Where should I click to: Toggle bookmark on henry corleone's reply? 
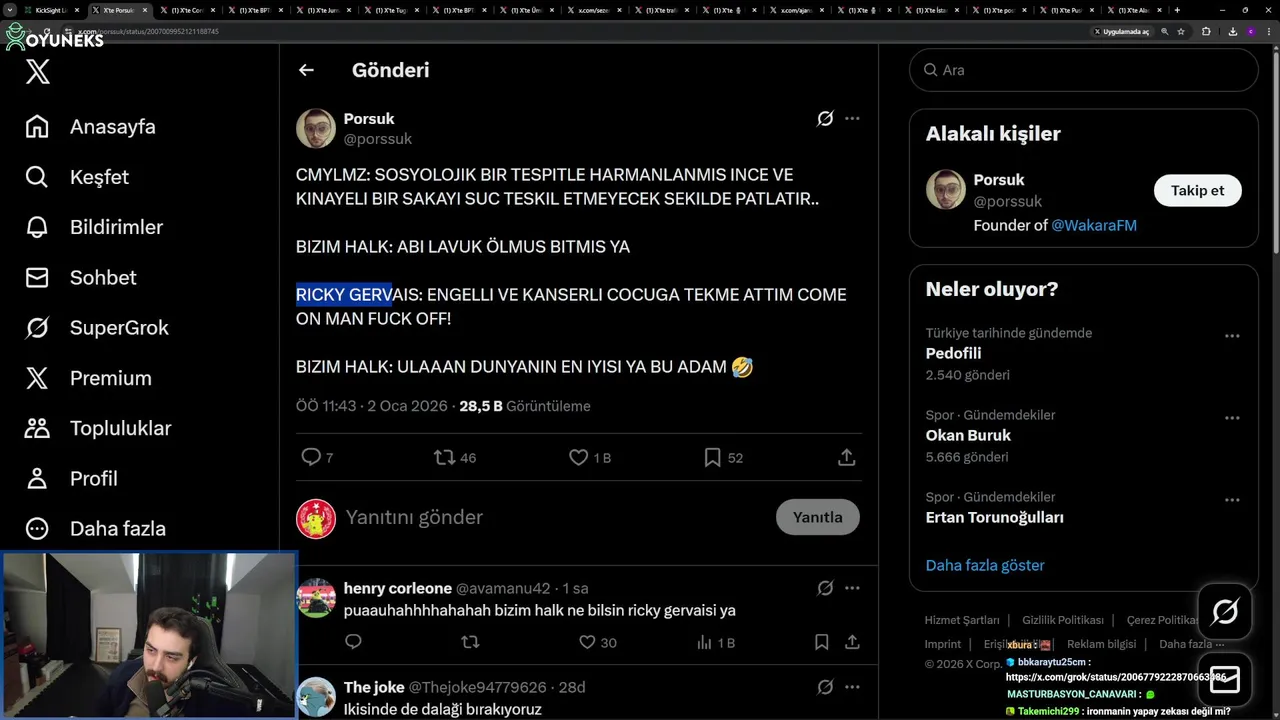[x=821, y=642]
